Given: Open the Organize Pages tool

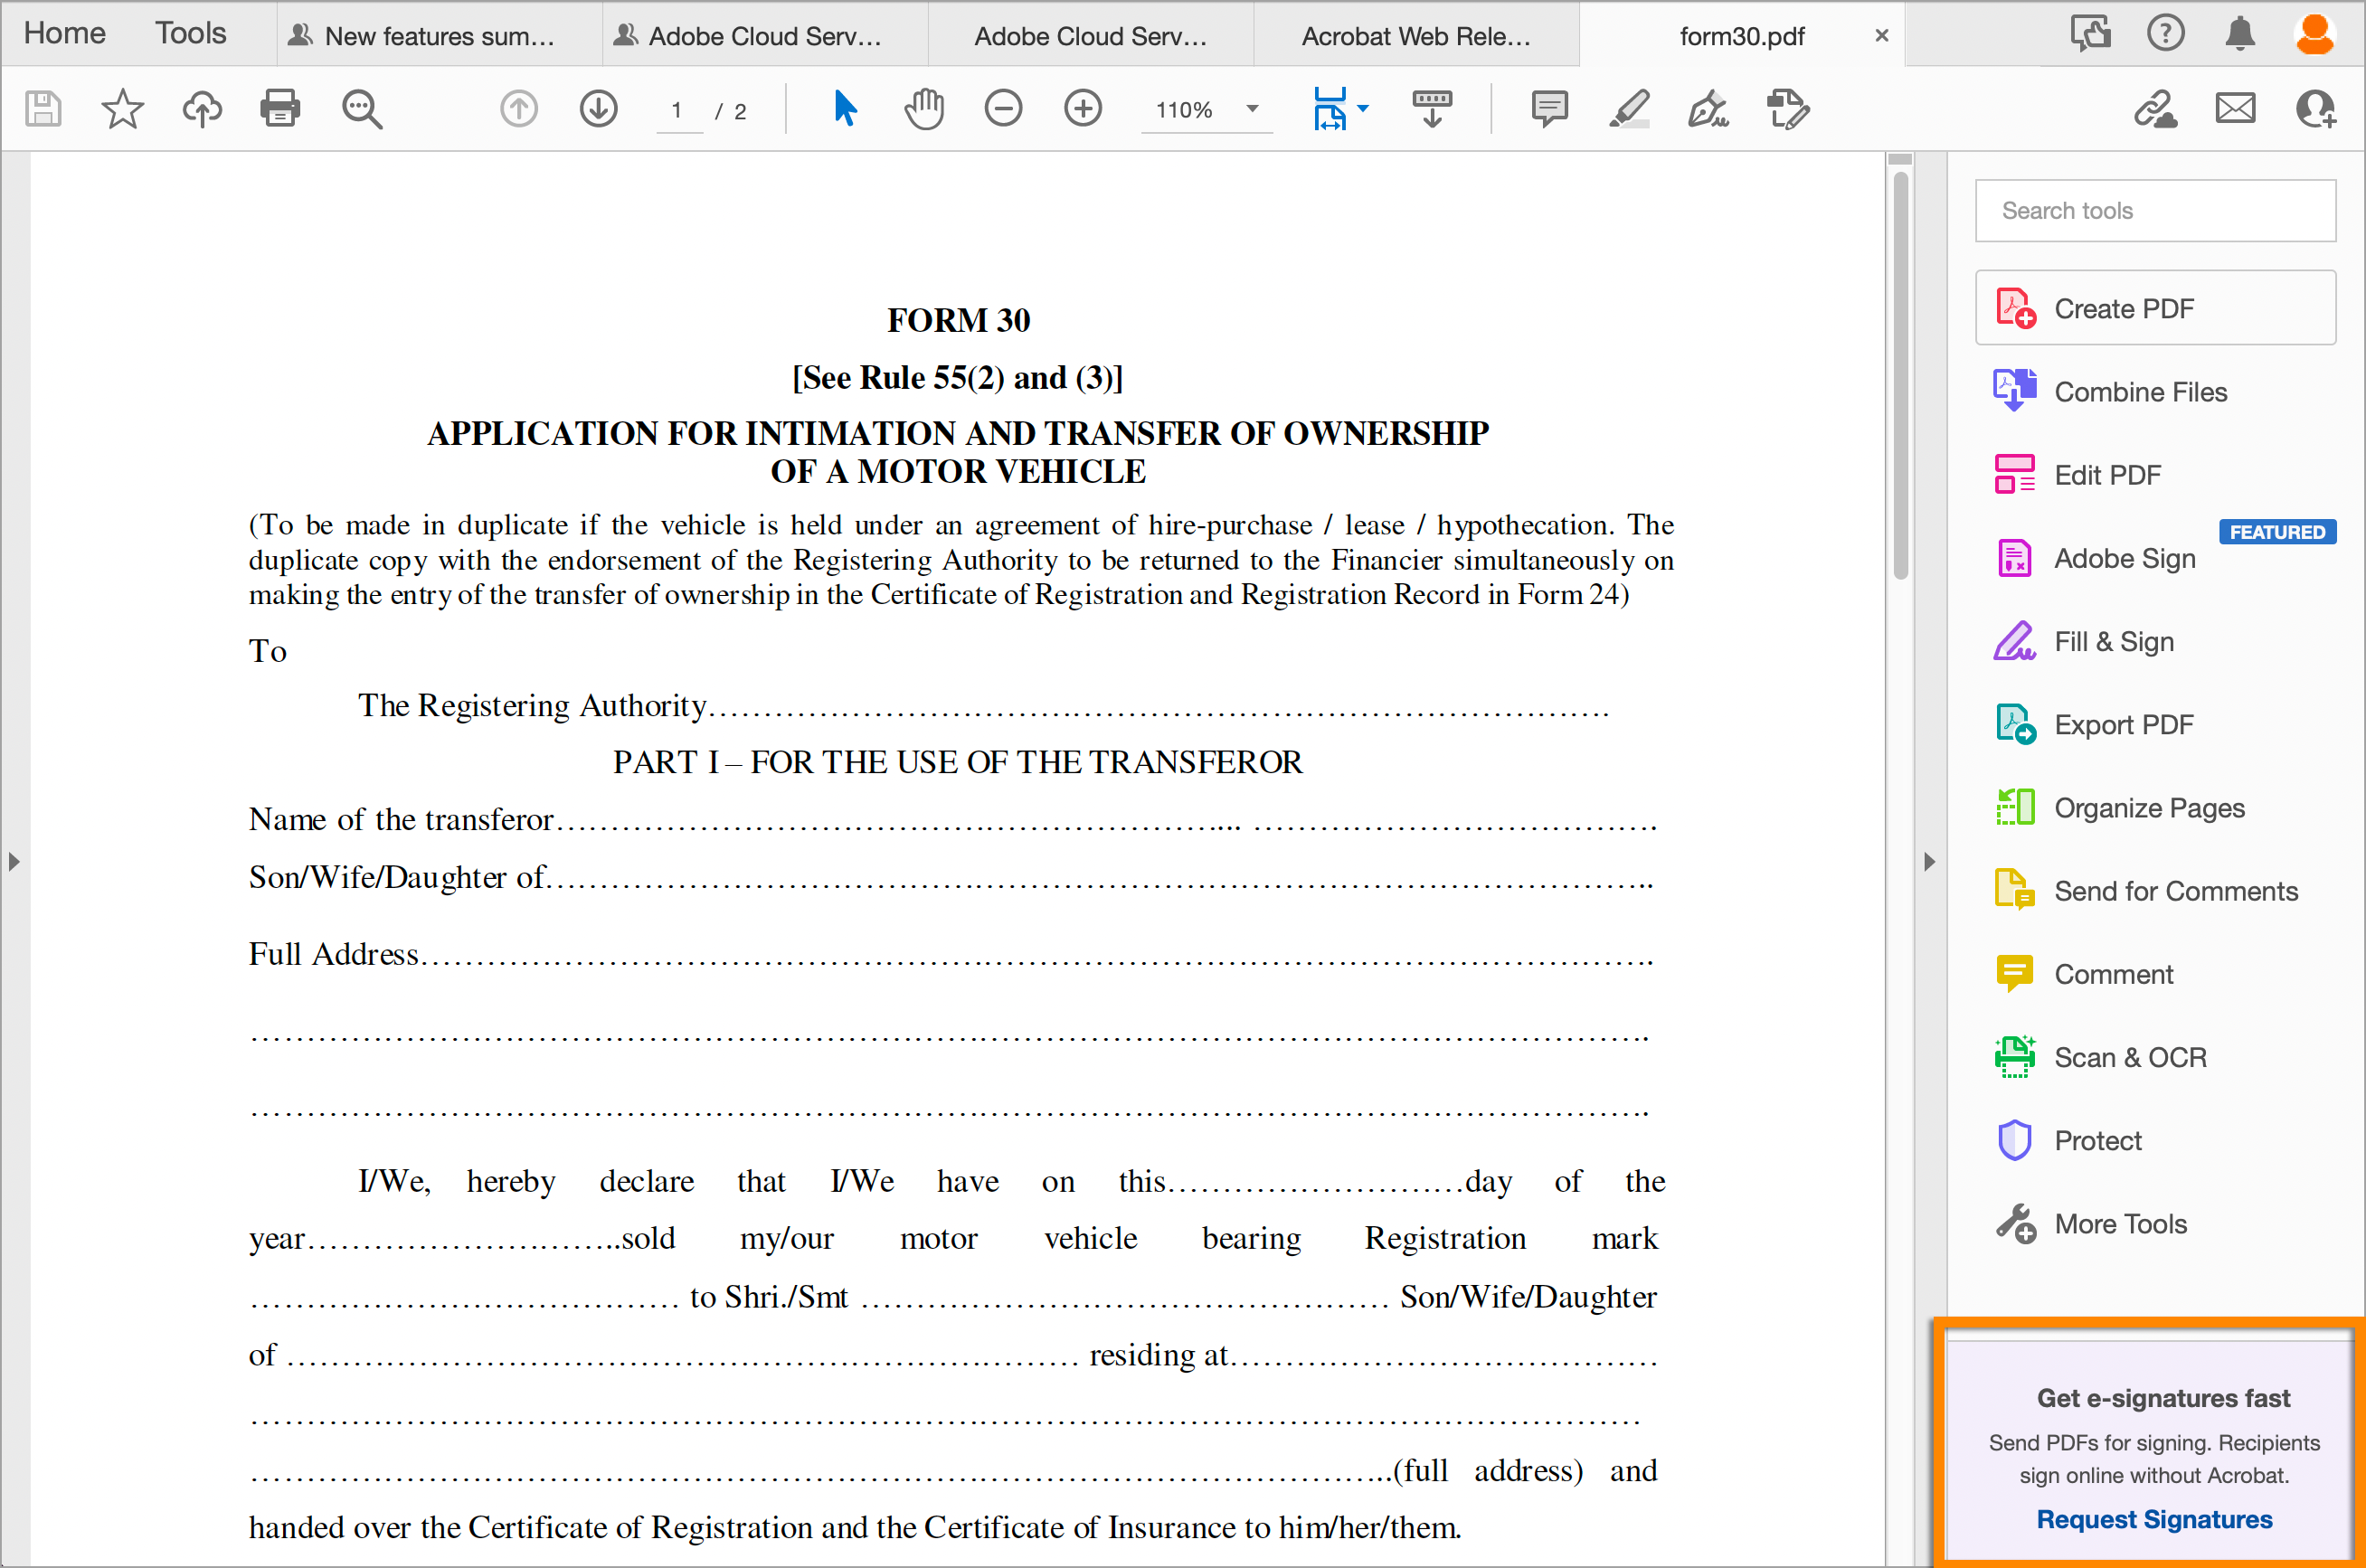Looking at the screenshot, I should tap(2150, 807).
